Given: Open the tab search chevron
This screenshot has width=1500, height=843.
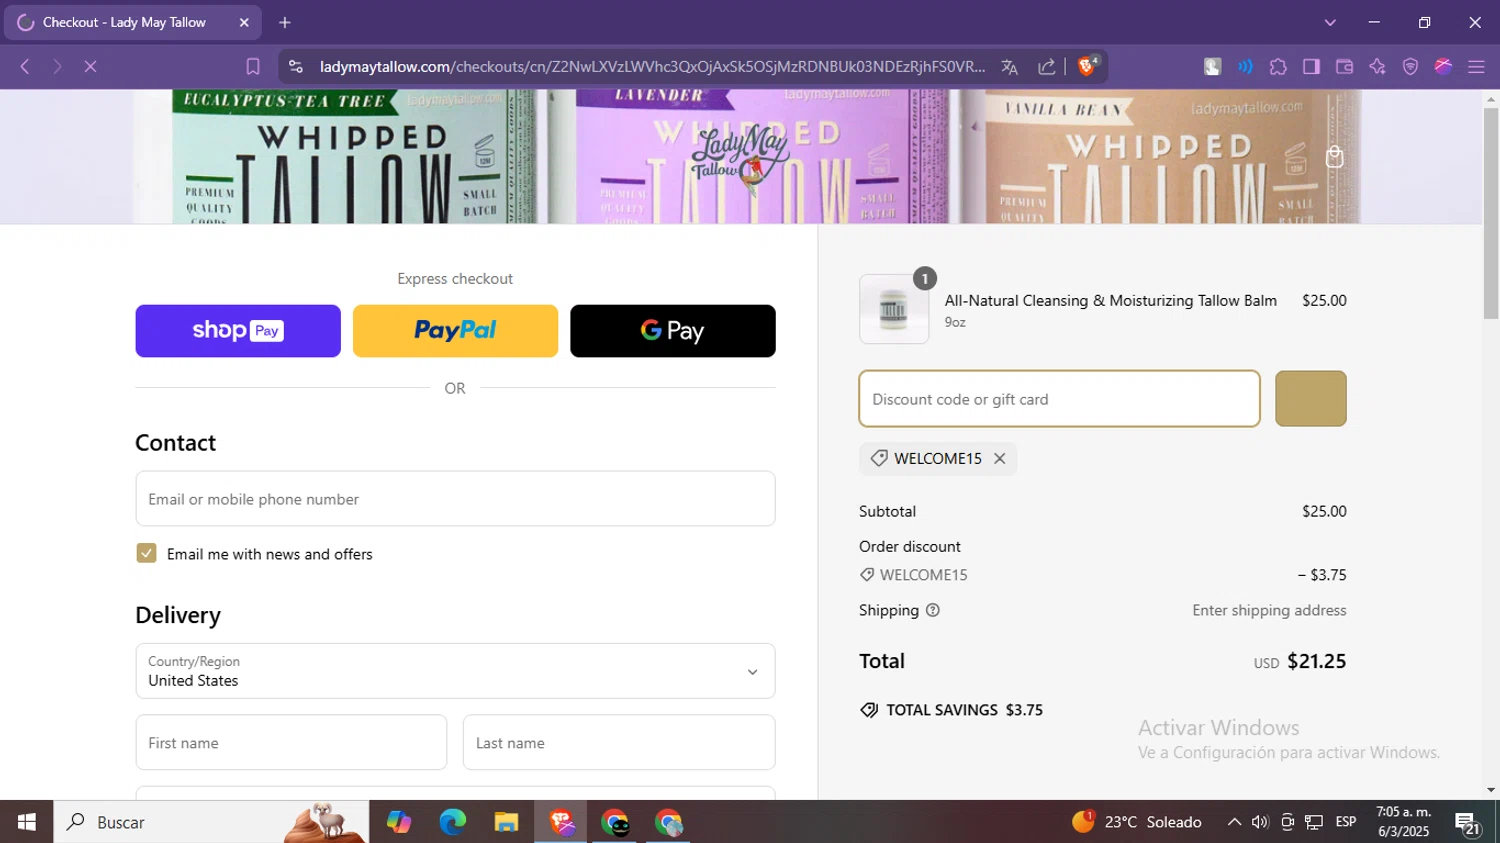Looking at the screenshot, I should point(1330,22).
